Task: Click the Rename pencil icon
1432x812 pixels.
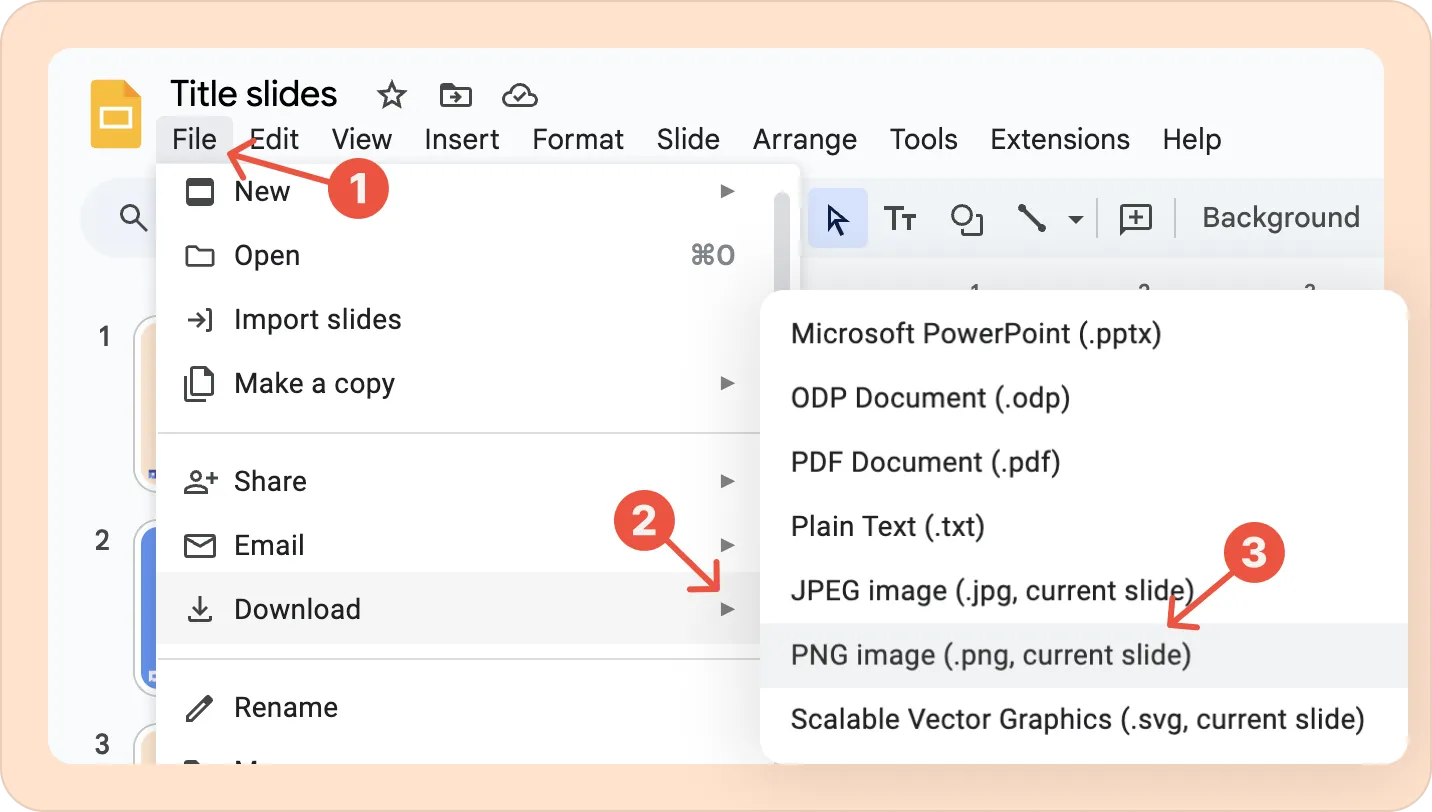Action: click(200, 708)
